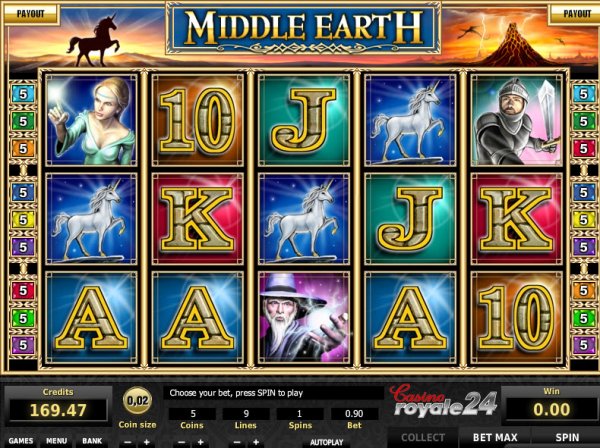Select the yellow payline marker on left
The width and height of the screenshot is (600, 448).
point(23,220)
